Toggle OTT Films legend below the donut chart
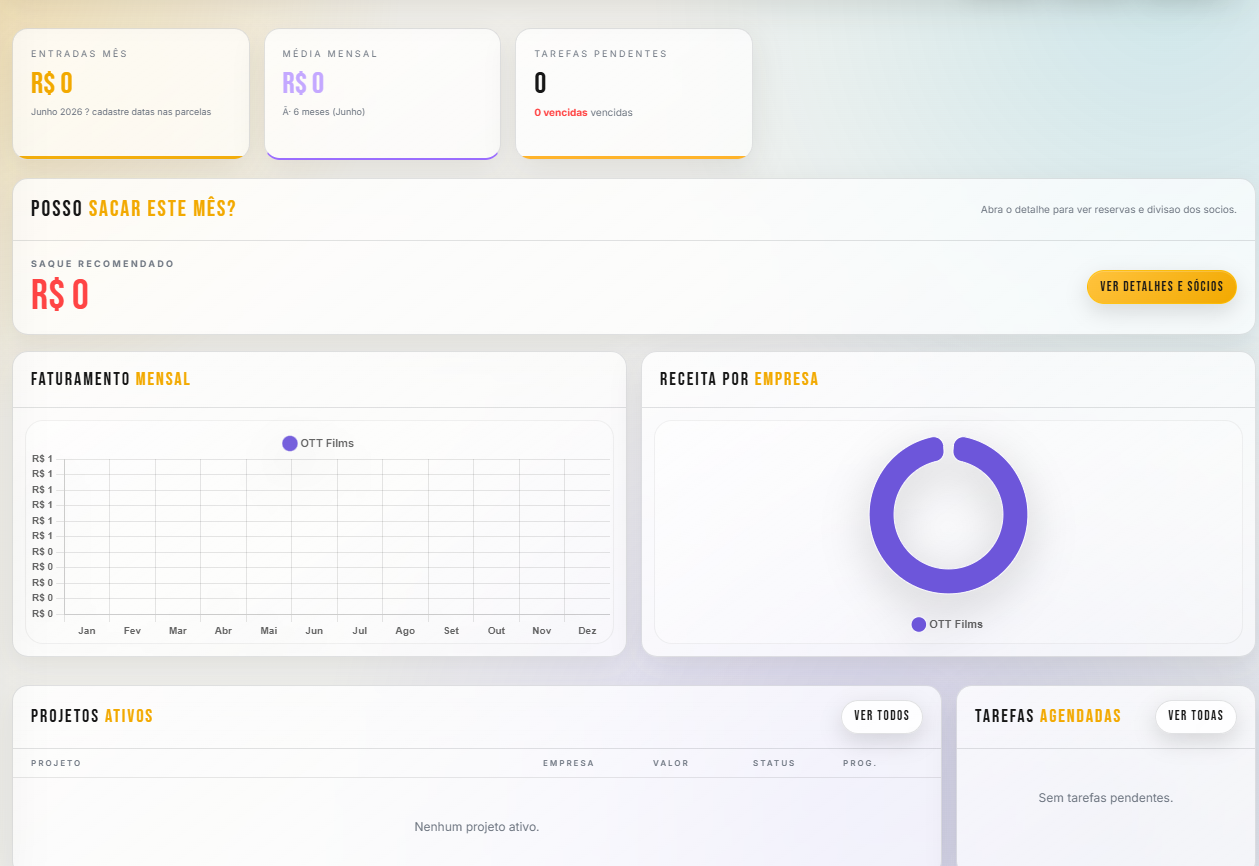 [947, 624]
